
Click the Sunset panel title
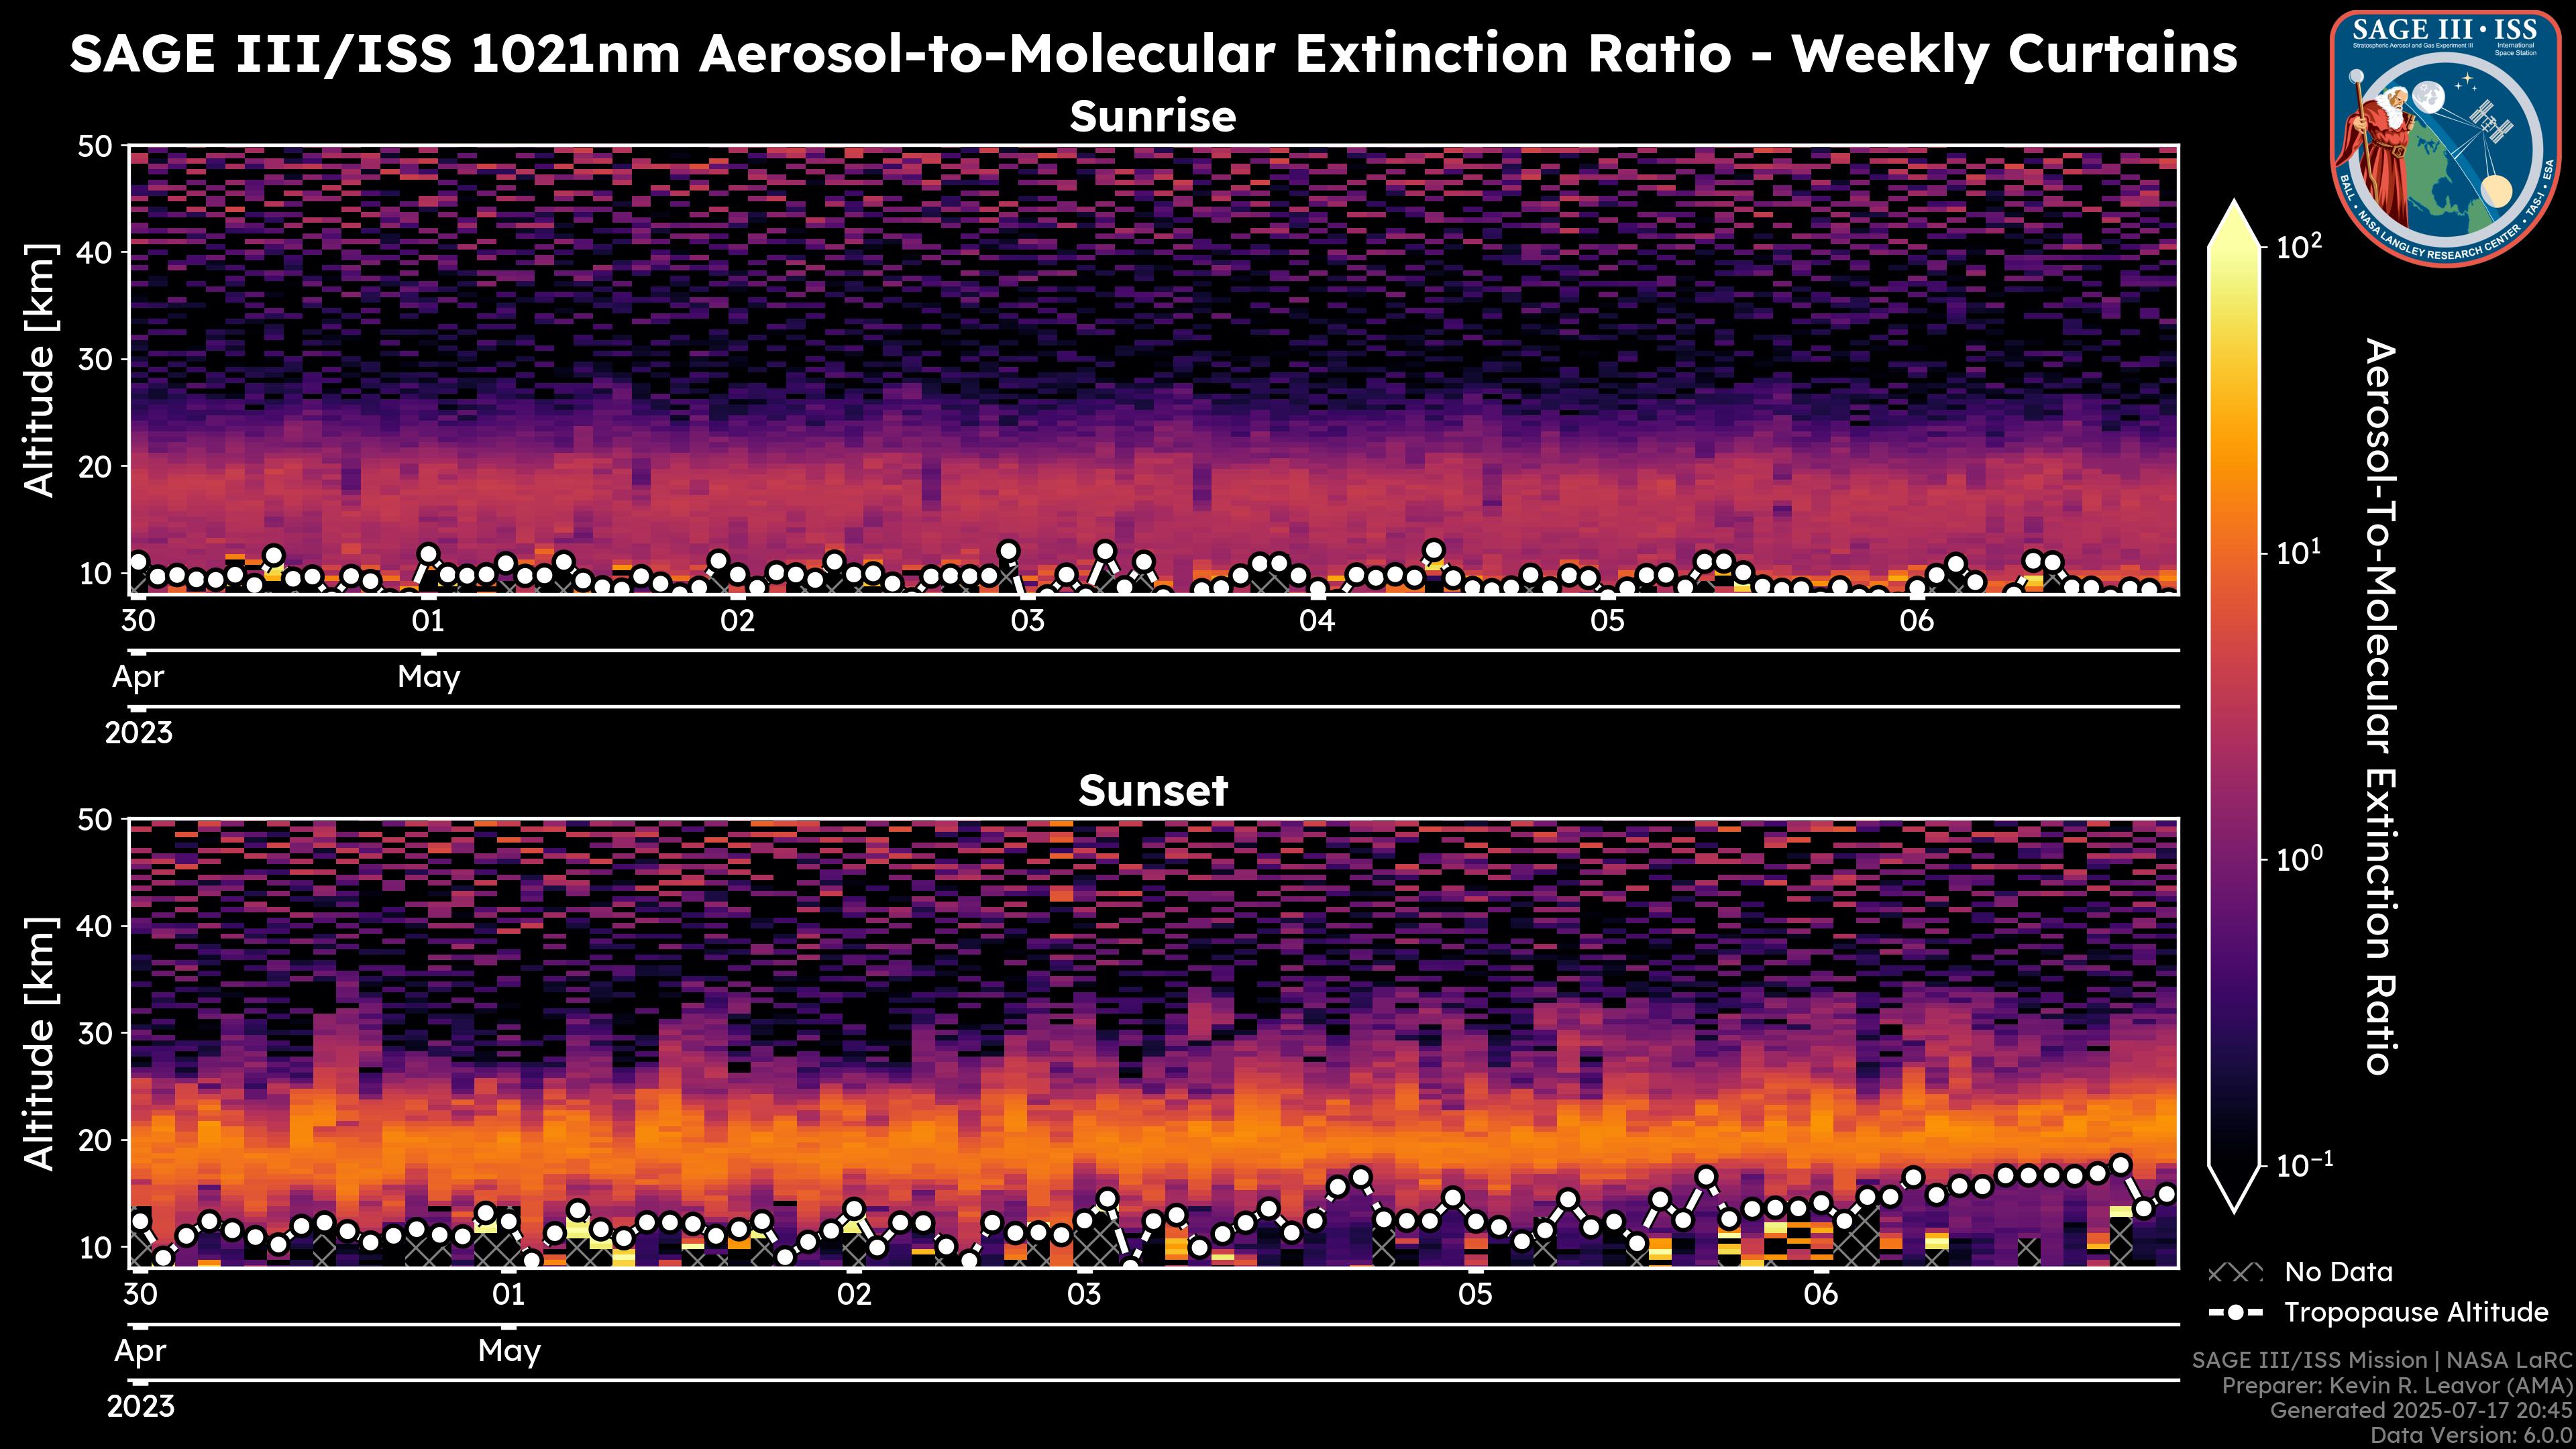[1153, 791]
